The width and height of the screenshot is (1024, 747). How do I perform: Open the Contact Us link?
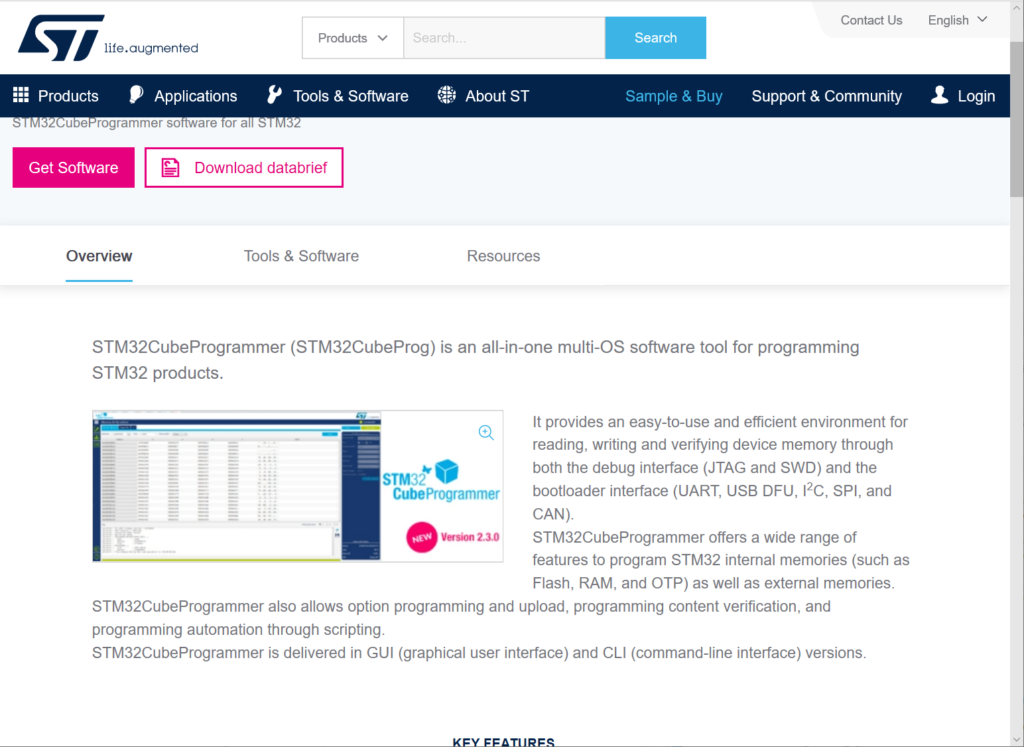871,19
